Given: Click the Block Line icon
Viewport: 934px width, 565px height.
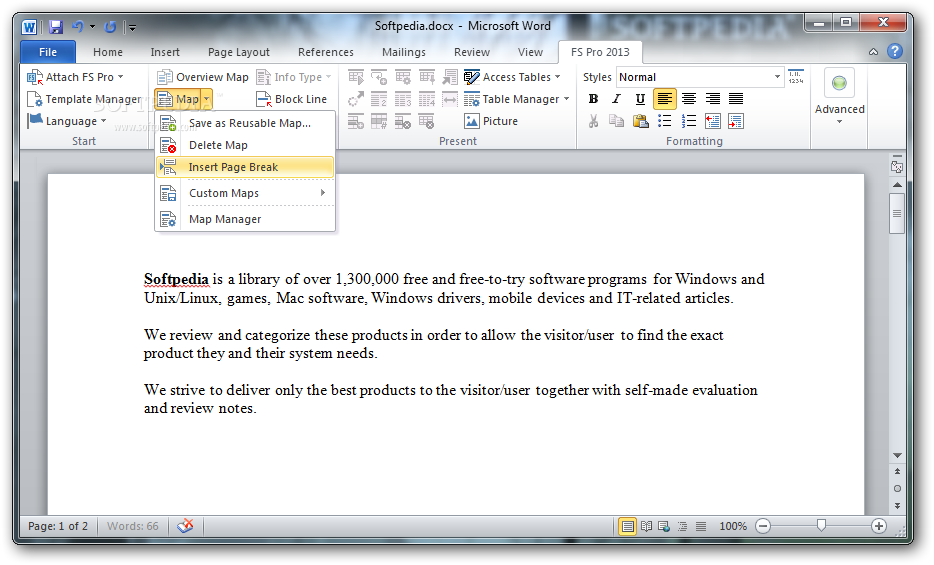Looking at the screenshot, I should (264, 99).
